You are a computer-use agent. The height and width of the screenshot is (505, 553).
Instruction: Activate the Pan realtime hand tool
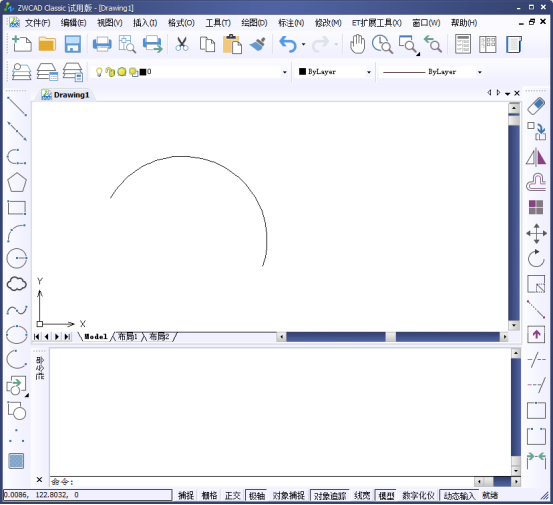357,44
